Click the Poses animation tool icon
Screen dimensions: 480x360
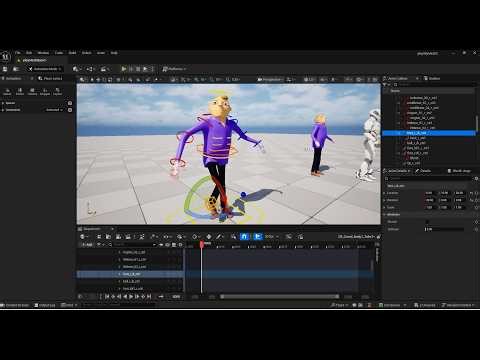pyautogui.click(x=20, y=92)
